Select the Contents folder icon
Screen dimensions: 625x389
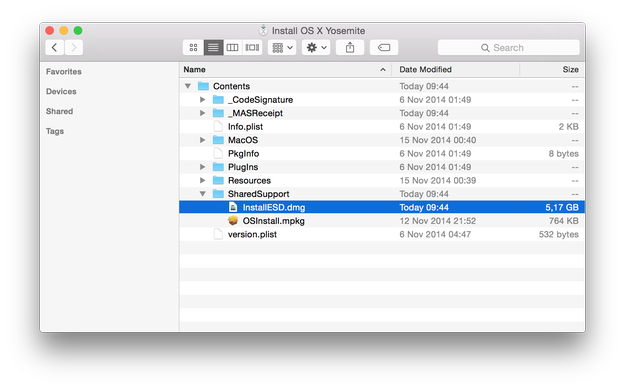tap(203, 86)
